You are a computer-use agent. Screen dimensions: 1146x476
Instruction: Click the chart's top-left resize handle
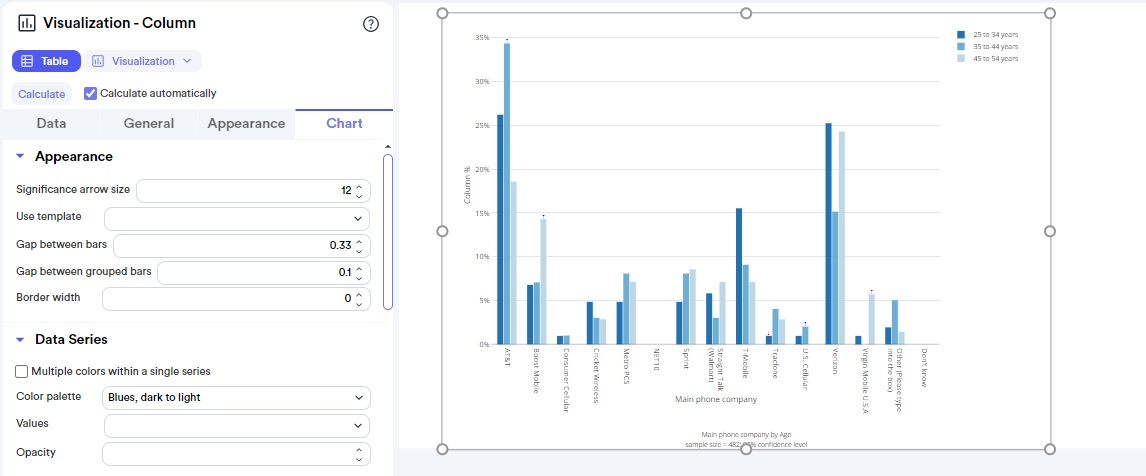tap(442, 13)
